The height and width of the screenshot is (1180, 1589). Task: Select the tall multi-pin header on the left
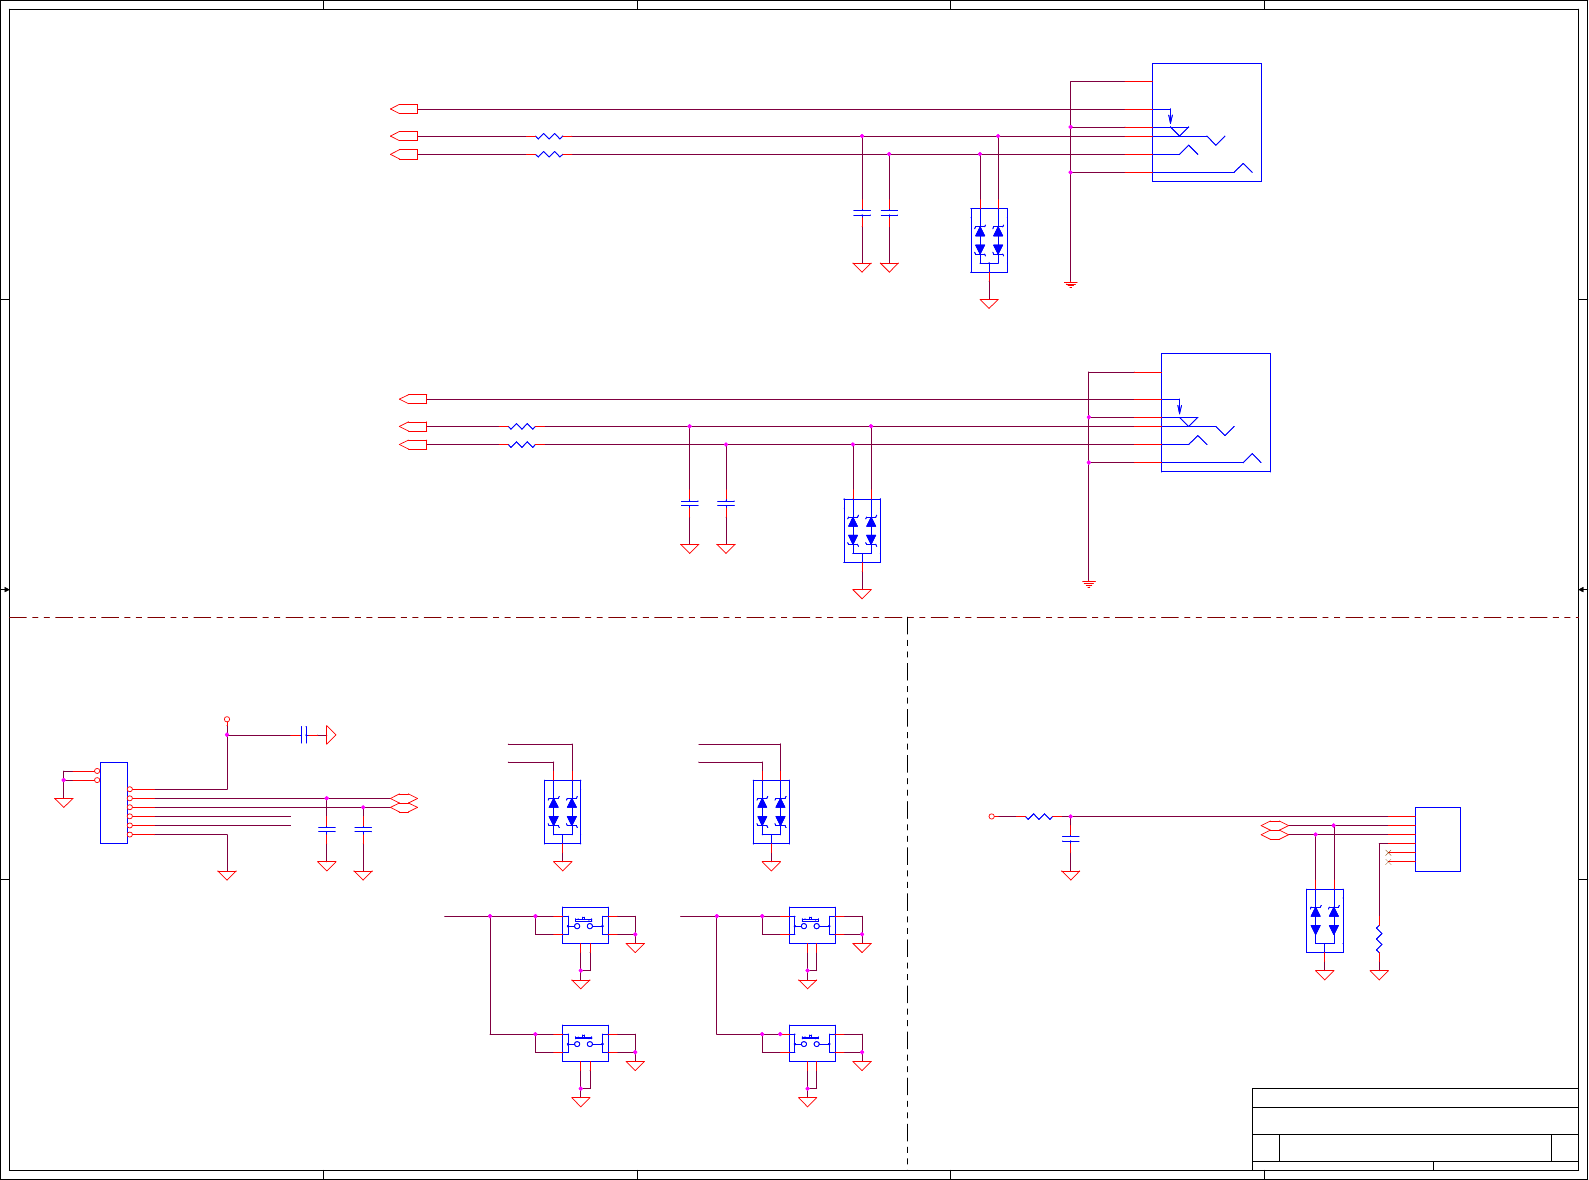click(114, 802)
